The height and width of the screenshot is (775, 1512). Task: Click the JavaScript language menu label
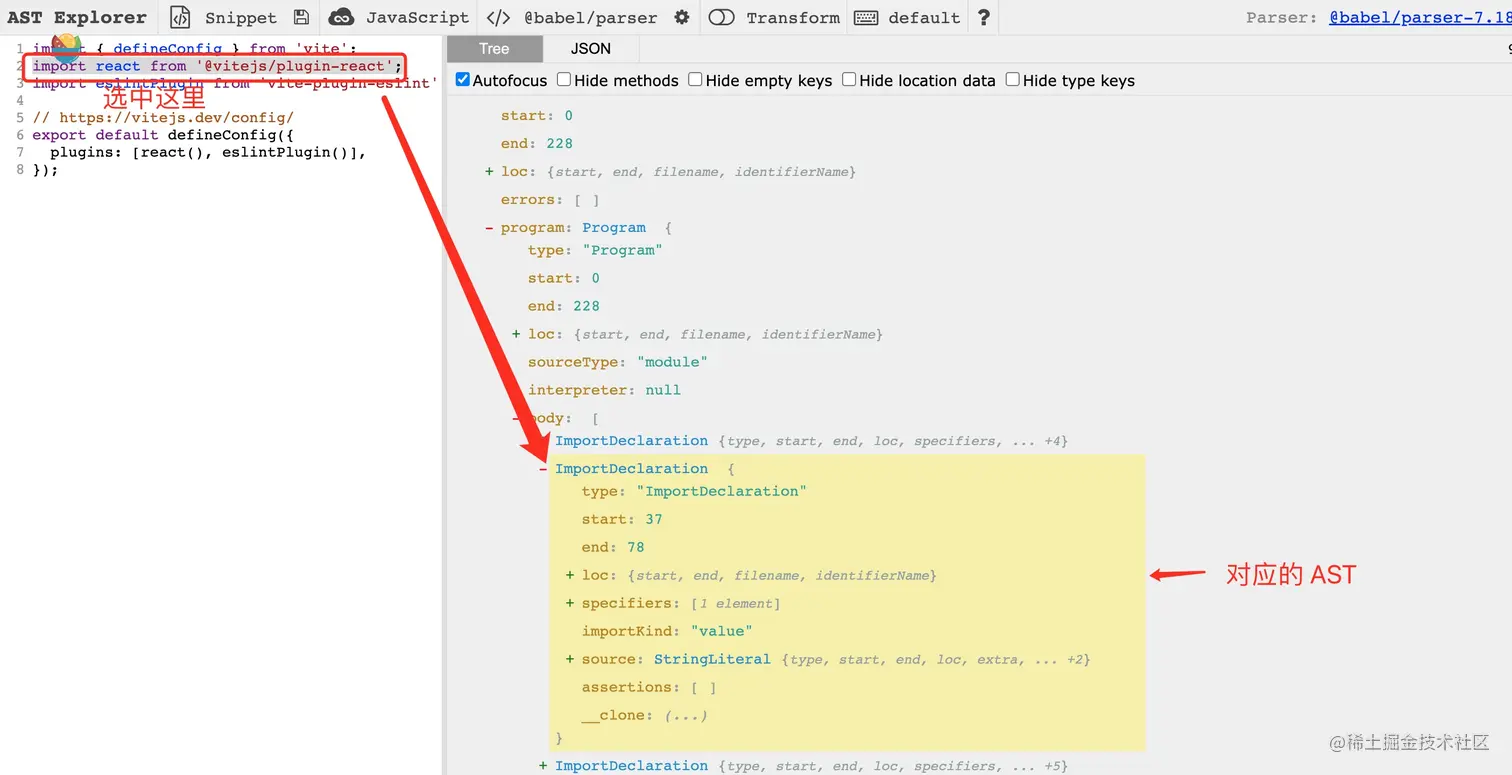click(x=417, y=17)
